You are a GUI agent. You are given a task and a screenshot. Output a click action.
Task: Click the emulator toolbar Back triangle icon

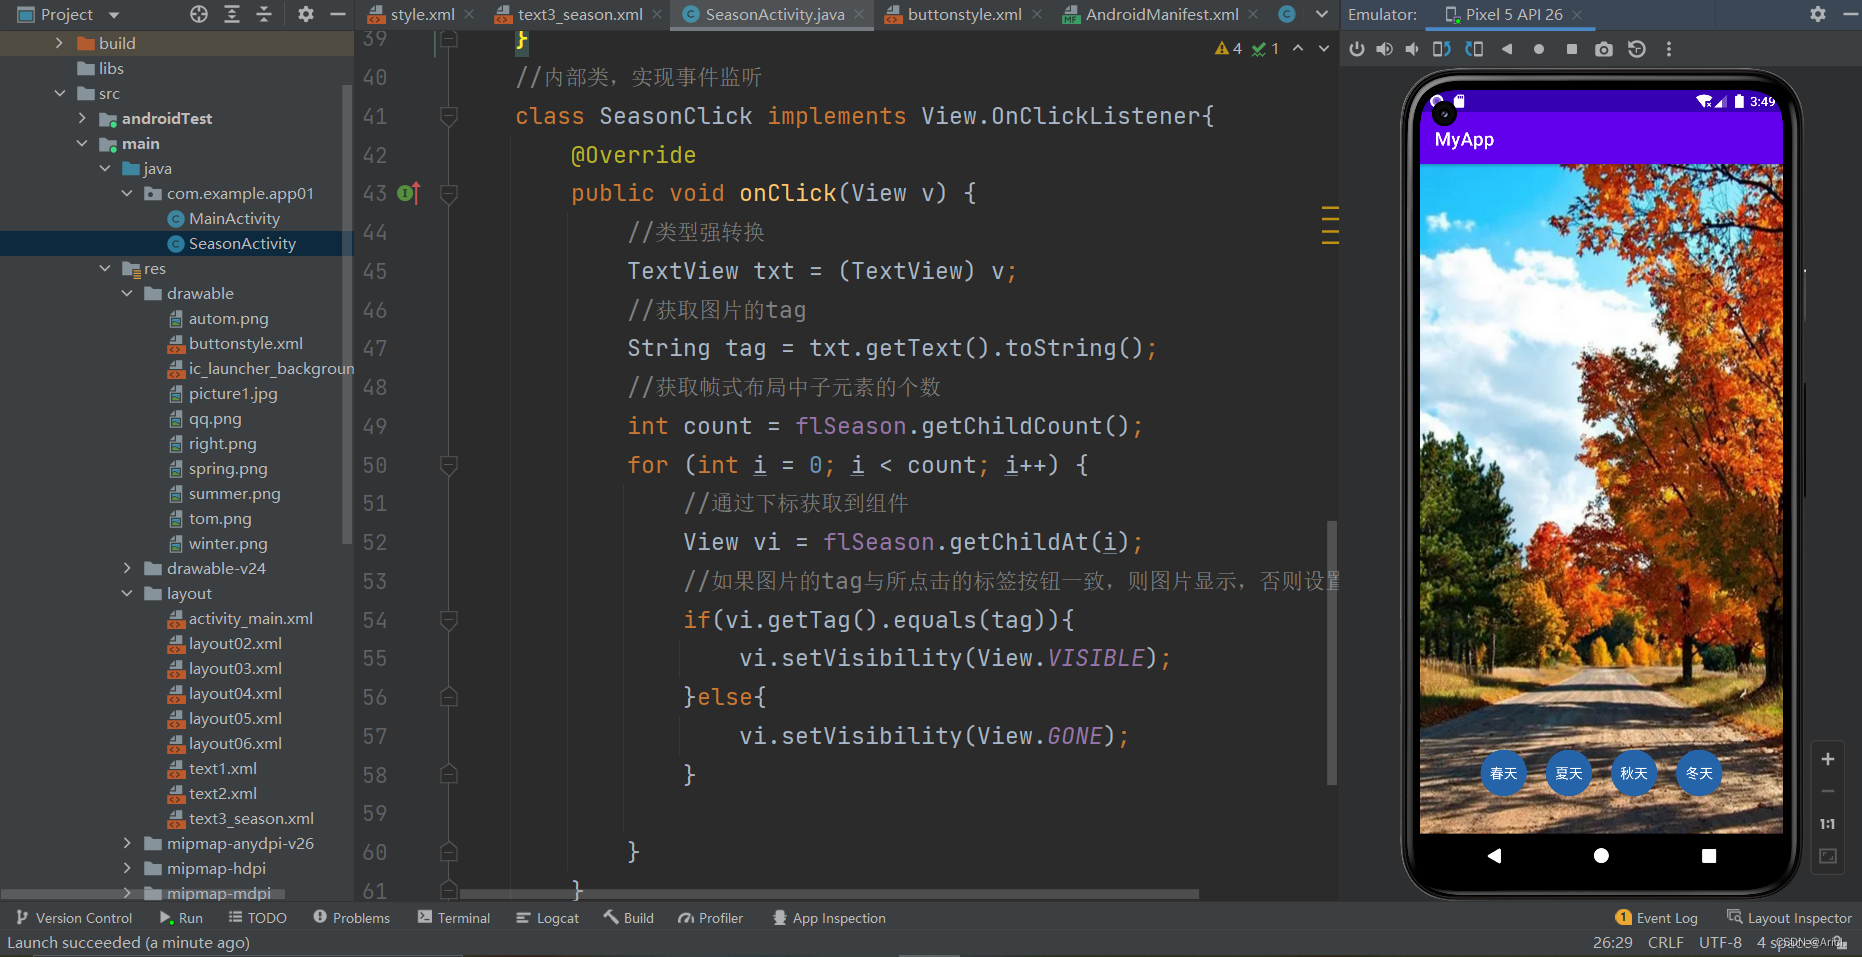1507,49
